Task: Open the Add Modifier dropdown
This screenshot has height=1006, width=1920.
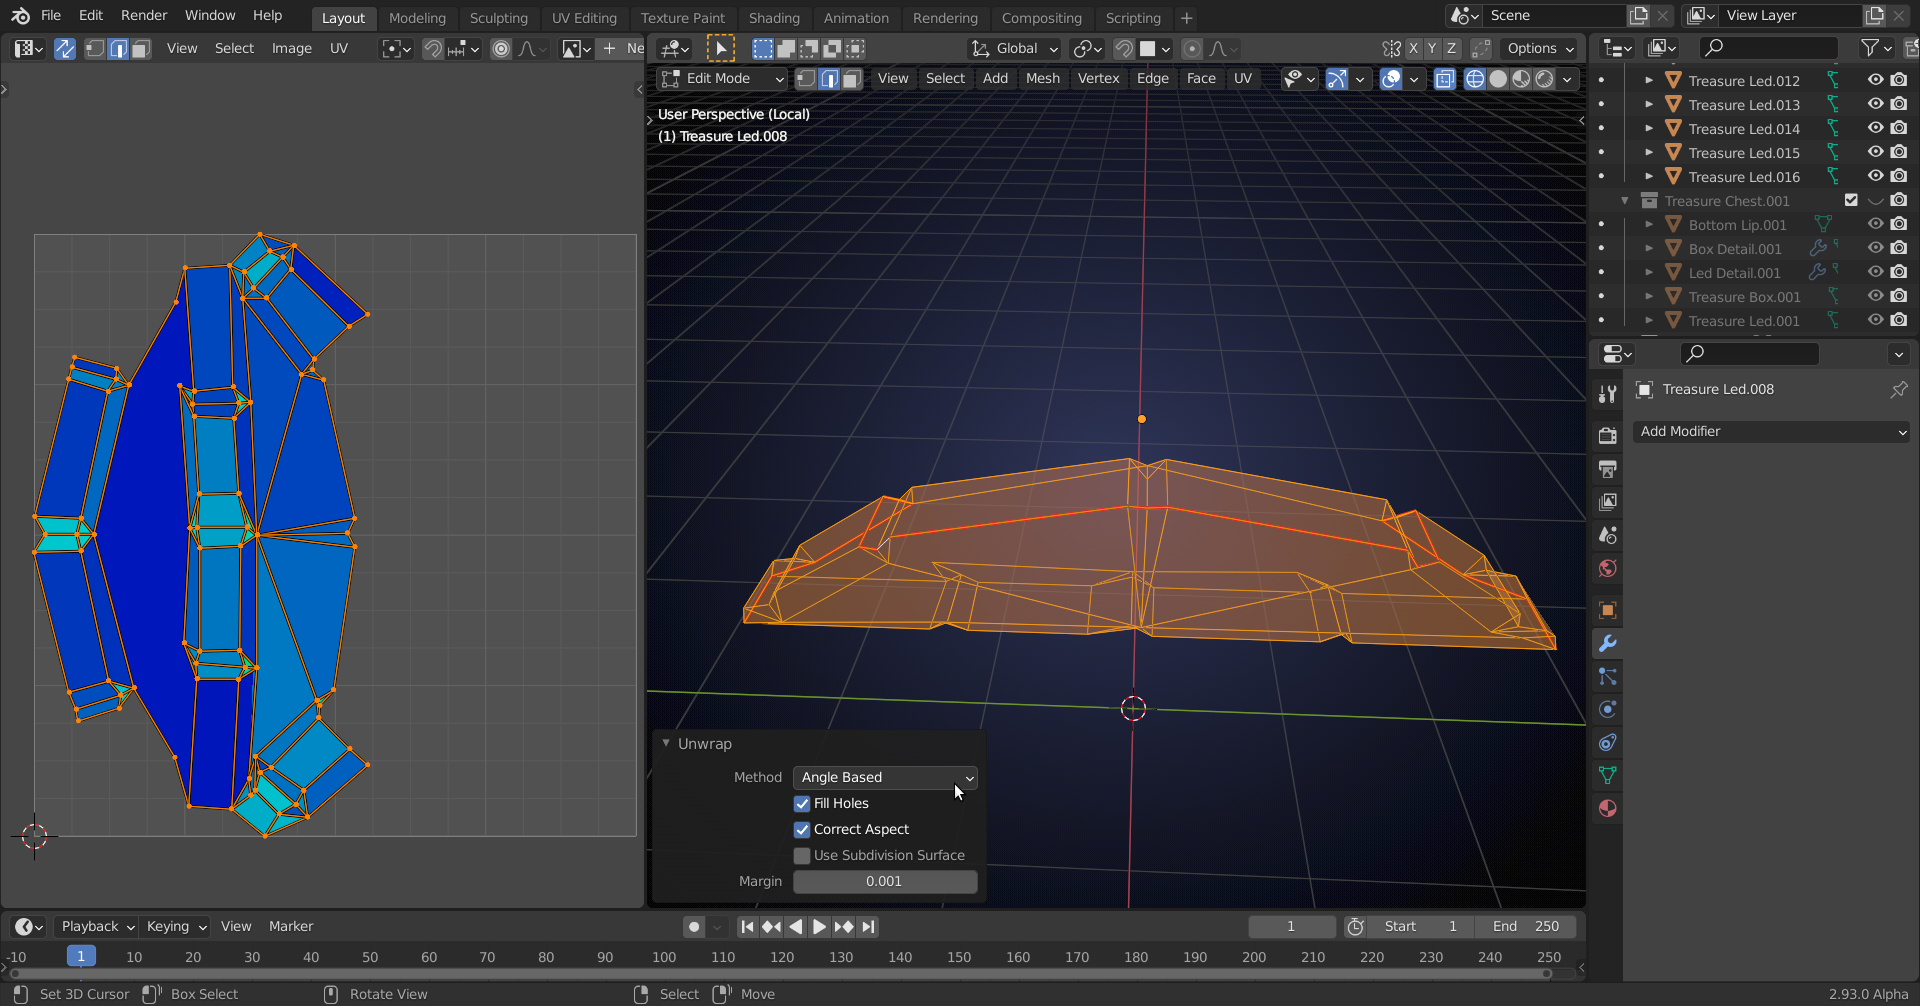Action: coord(1771,431)
